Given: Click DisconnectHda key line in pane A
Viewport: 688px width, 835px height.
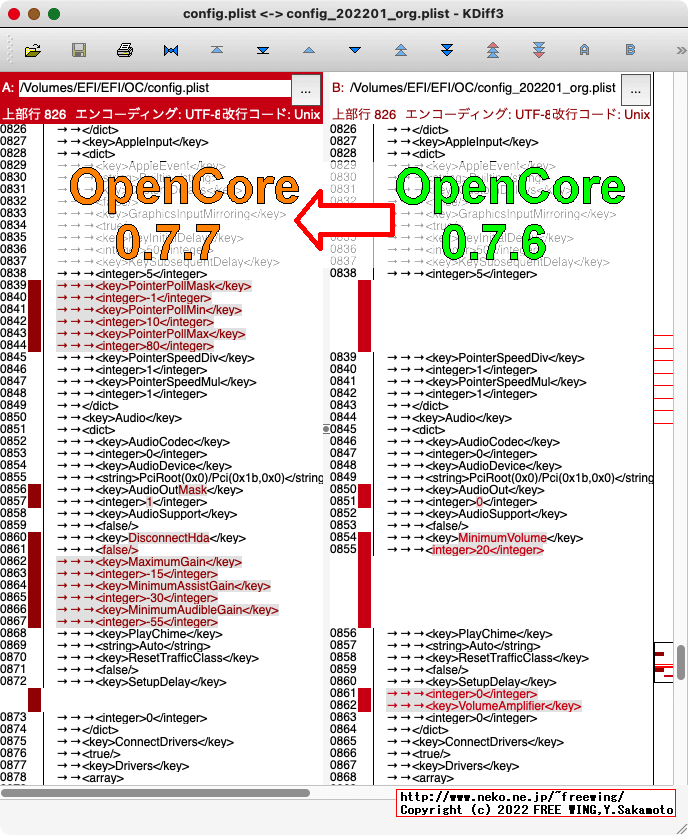Looking at the screenshot, I should [151, 538].
